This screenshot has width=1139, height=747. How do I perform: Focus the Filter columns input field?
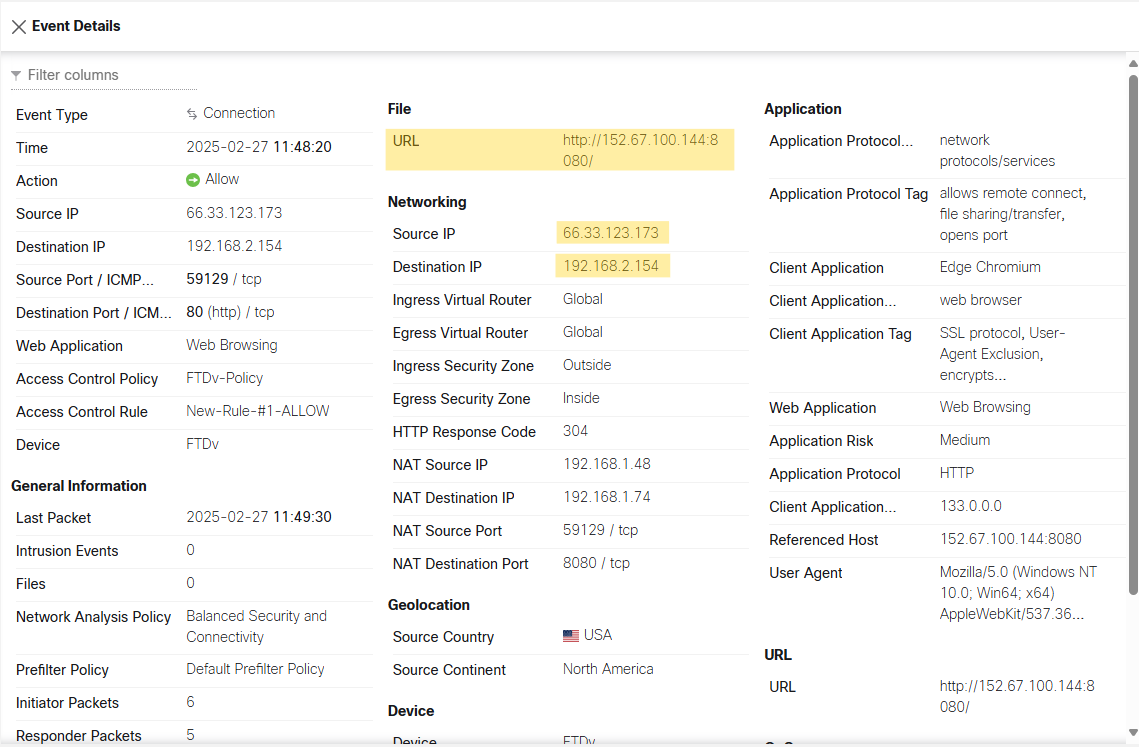pyautogui.click(x=110, y=75)
